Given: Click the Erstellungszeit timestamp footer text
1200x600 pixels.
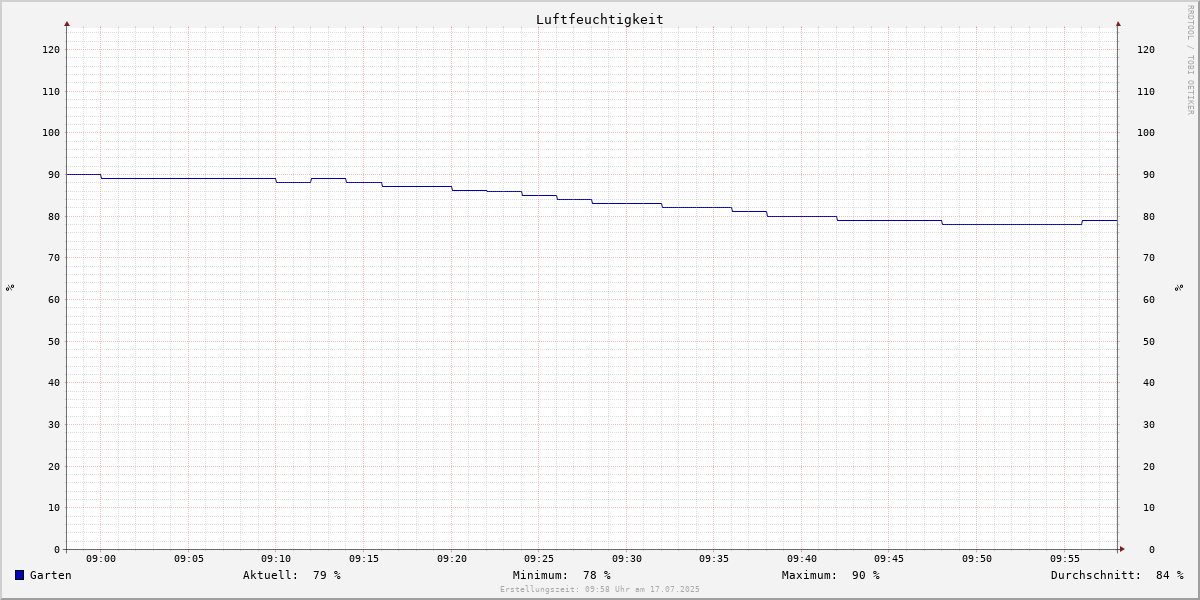Looking at the screenshot, I should pos(600,590).
